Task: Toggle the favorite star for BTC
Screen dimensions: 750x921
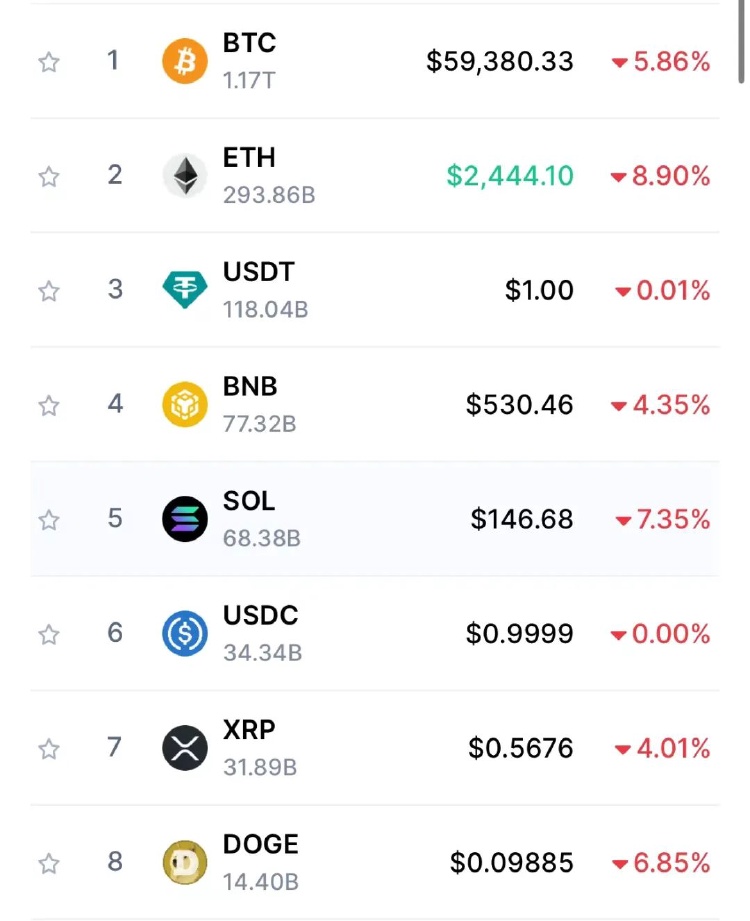Action: pyautogui.click(x=49, y=62)
